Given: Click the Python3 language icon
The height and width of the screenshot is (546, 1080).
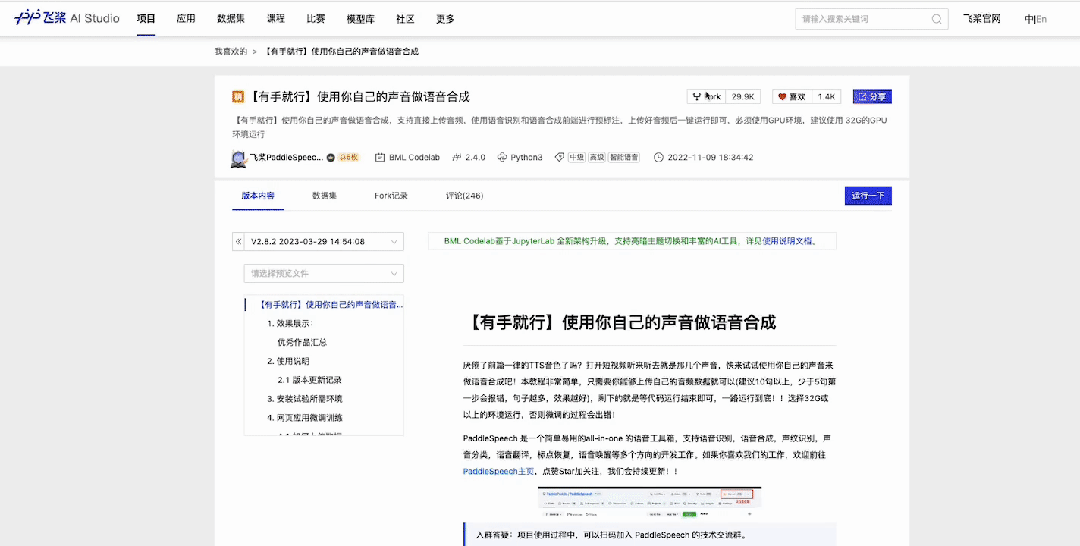Looking at the screenshot, I should tap(502, 158).
